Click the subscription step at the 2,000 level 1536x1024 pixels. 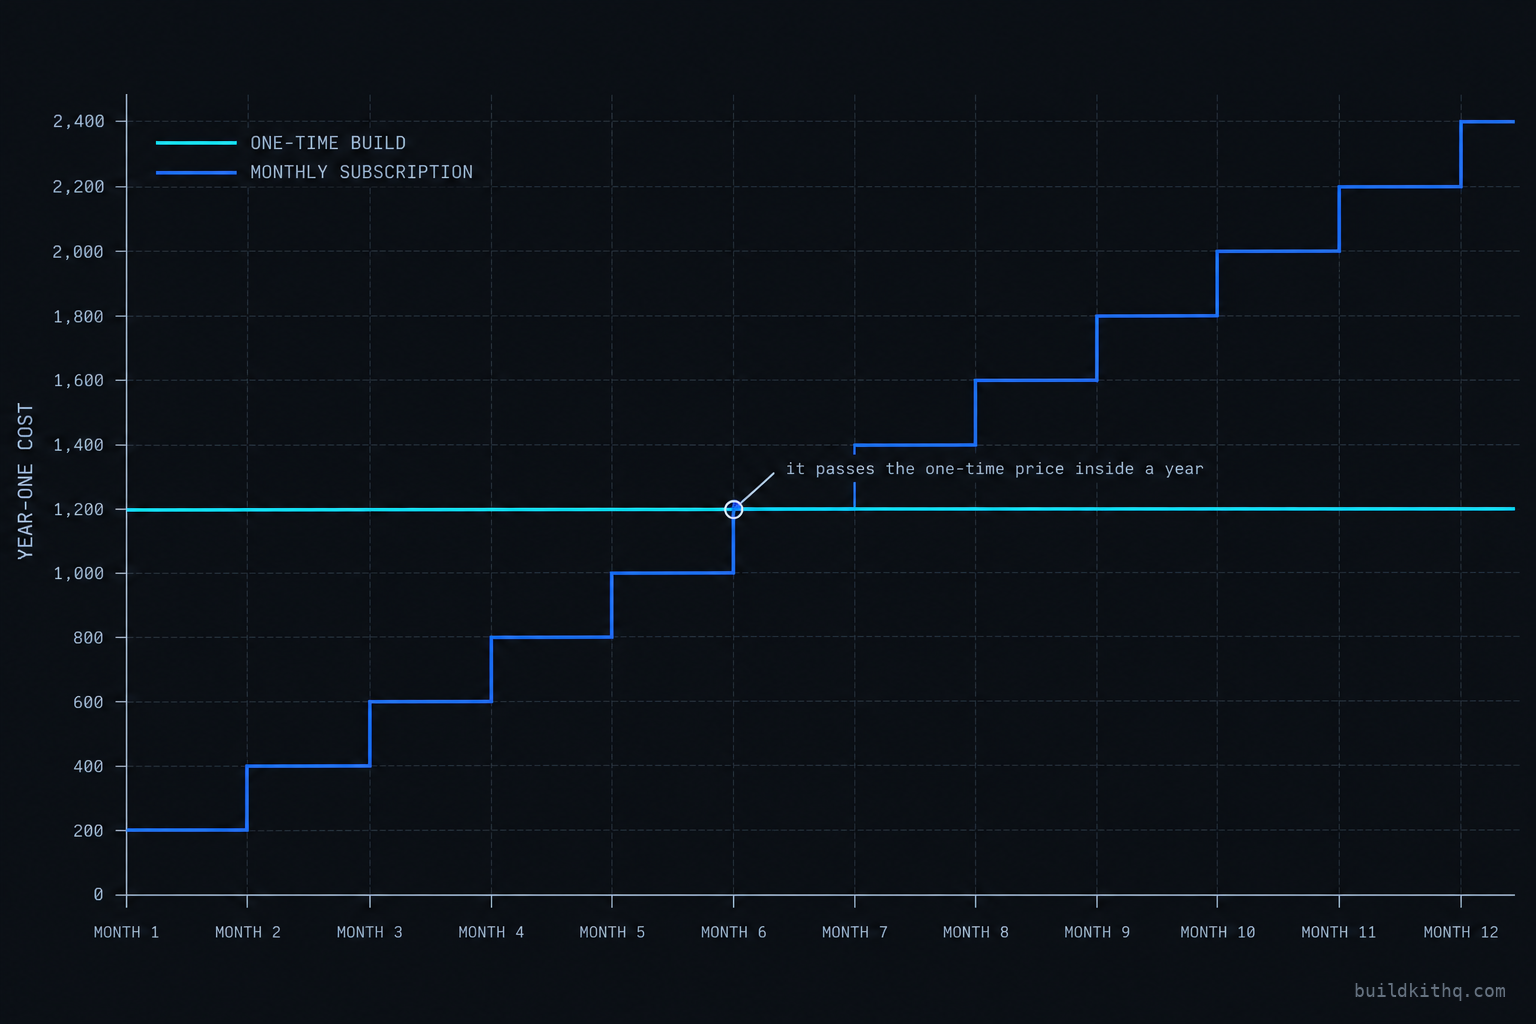pyautogui.click(x=1278, y=251)
